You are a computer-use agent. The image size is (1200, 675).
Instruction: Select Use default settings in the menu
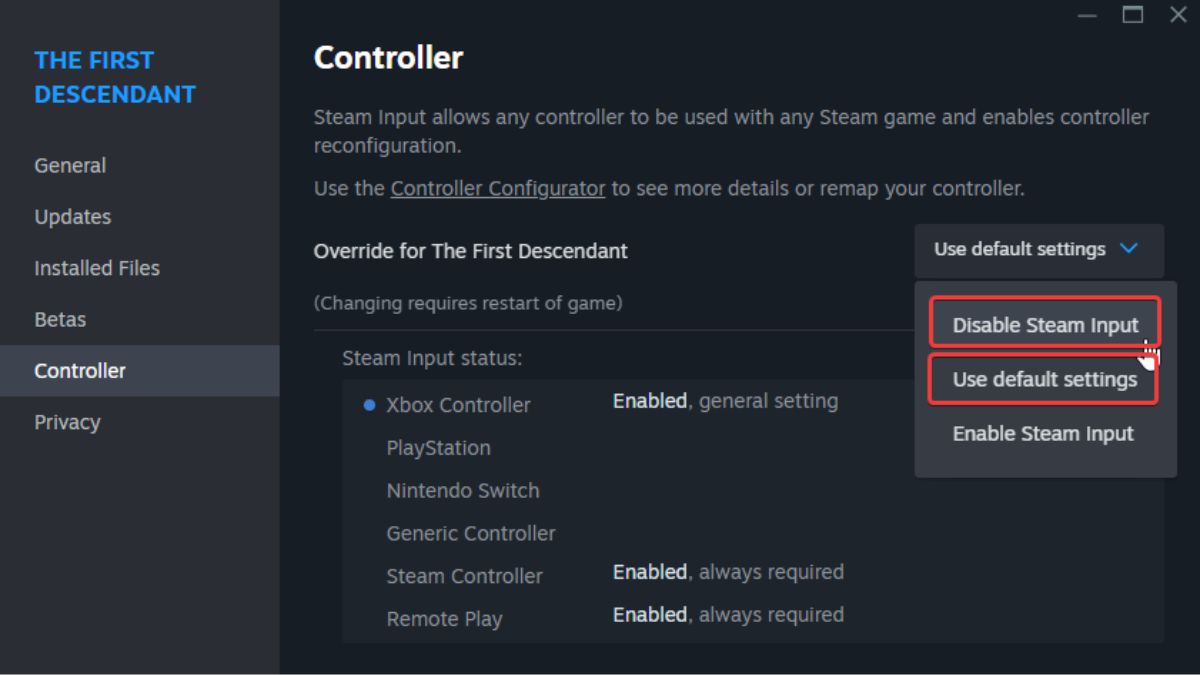click(1042, 379)
